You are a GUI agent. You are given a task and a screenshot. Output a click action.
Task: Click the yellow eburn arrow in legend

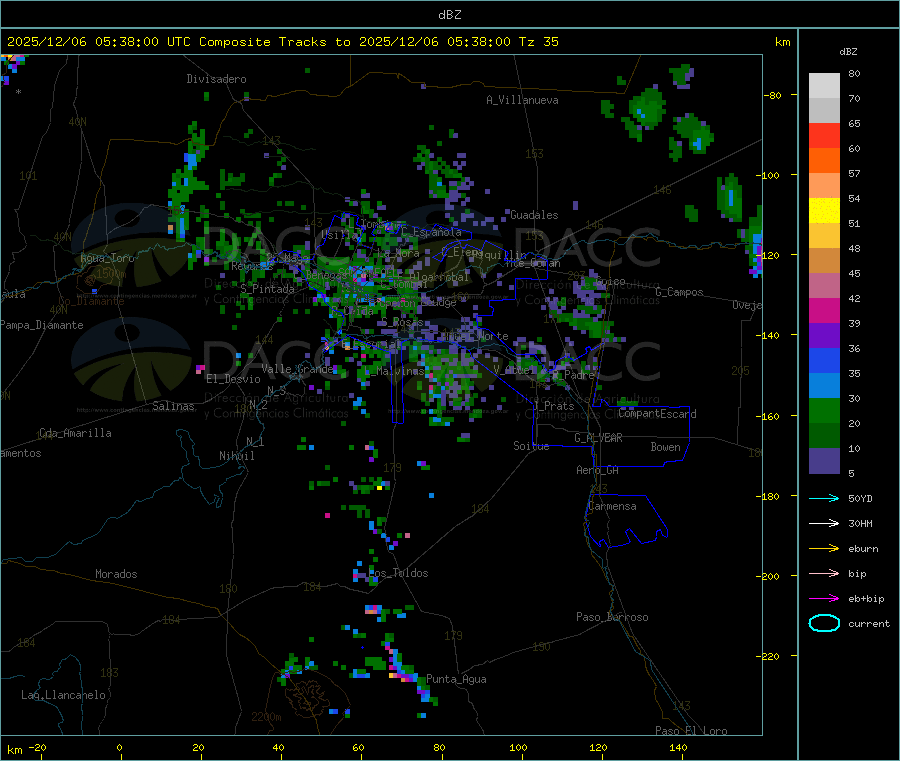824,549
